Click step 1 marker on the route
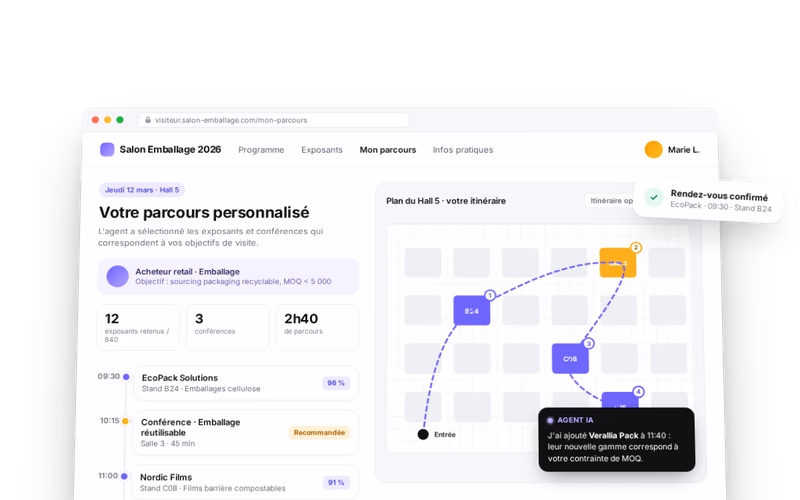This screenshot has height=500, width=800. (490, 295)
